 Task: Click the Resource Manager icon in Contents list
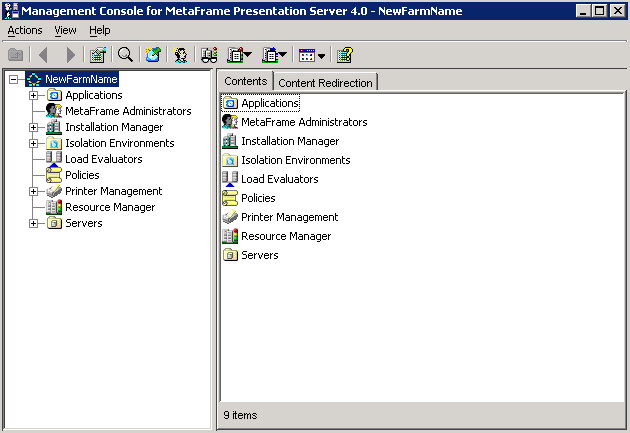tap(230, 236)
